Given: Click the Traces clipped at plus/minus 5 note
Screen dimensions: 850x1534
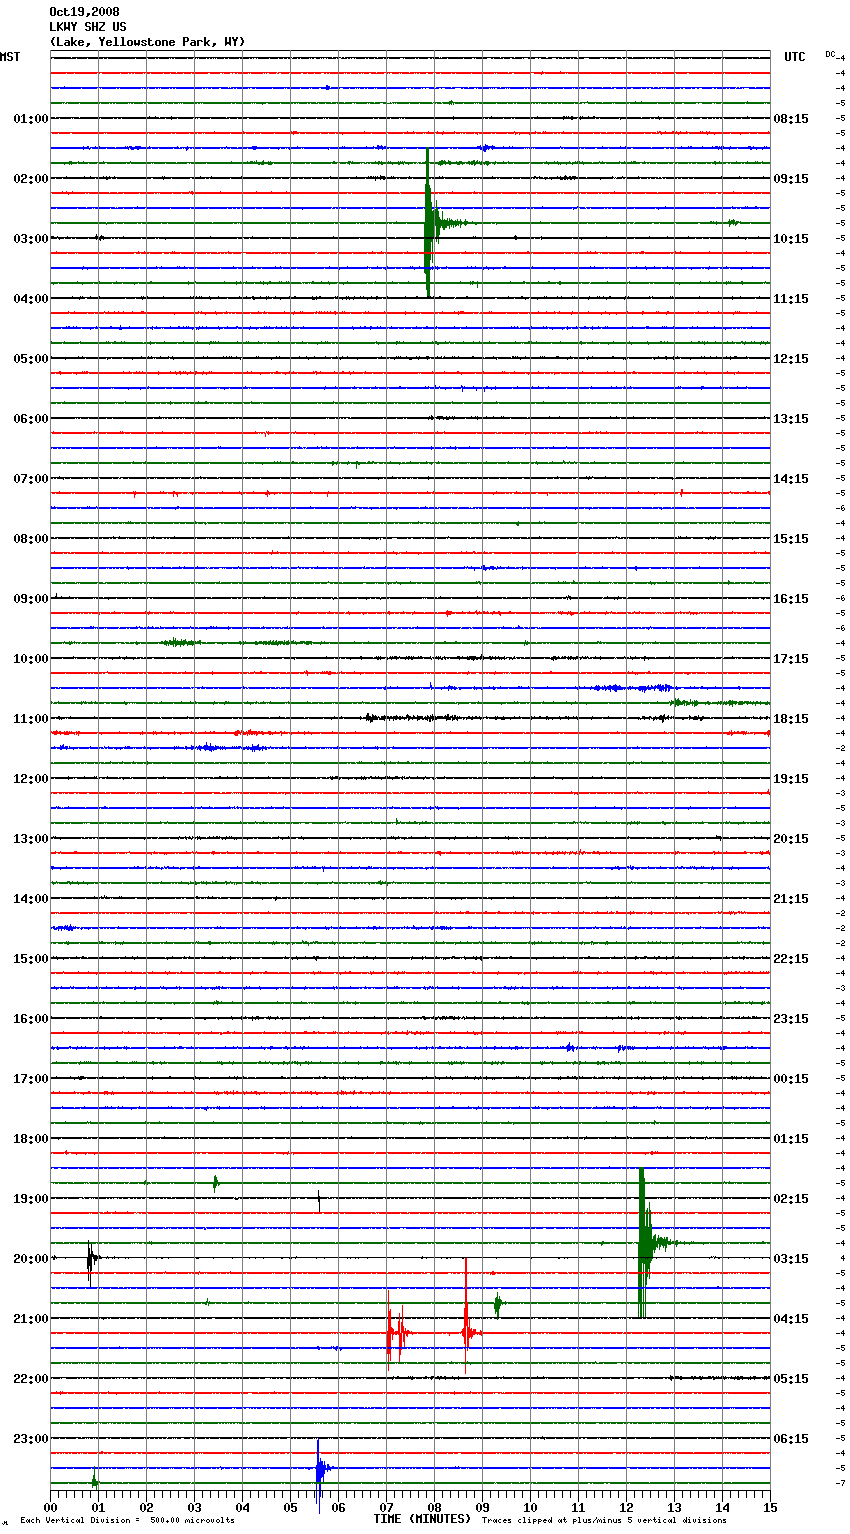Looking at the screenshot, I should click(604, 1521).
